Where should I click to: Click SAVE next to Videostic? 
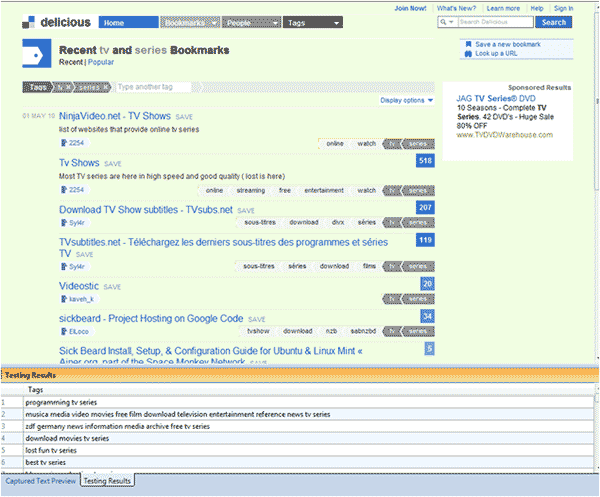(x=112, y=287)
